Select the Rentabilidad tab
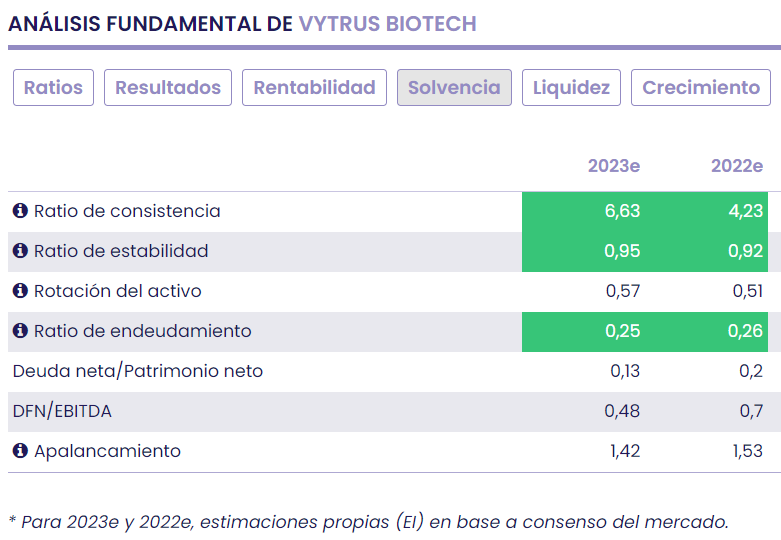 coord(314,88)
